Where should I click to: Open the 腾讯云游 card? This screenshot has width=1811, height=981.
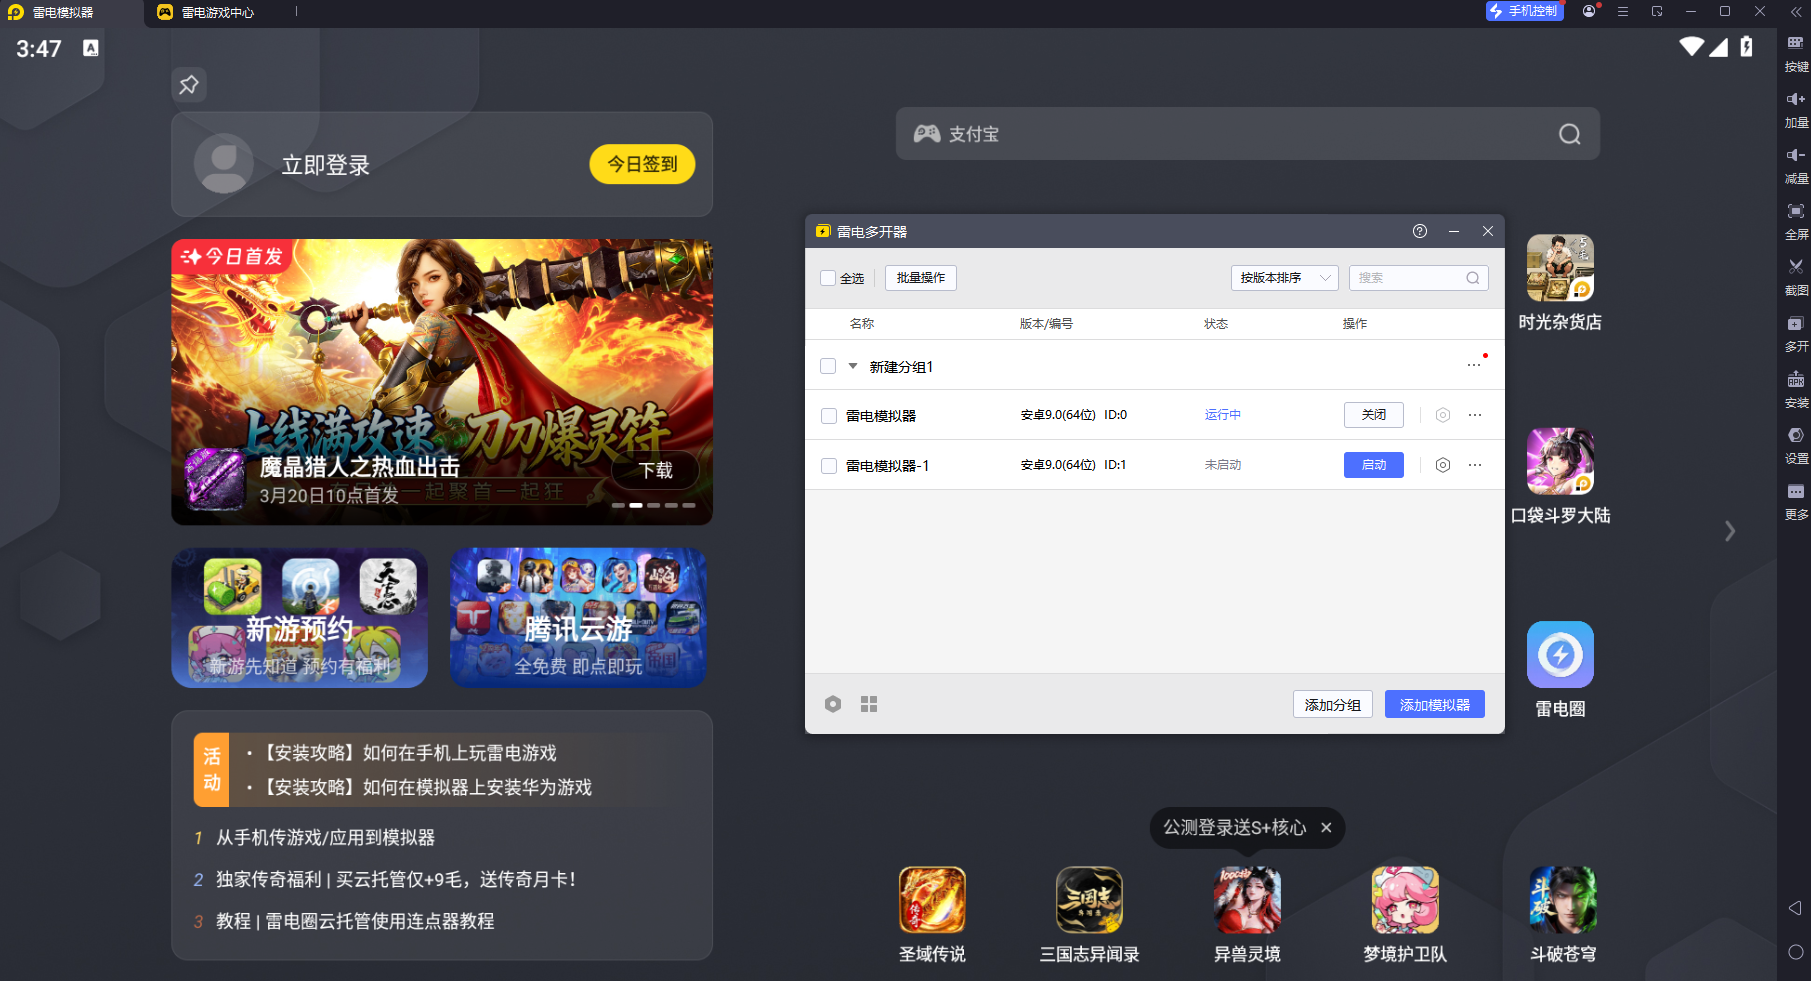click(x=578, y=617)
